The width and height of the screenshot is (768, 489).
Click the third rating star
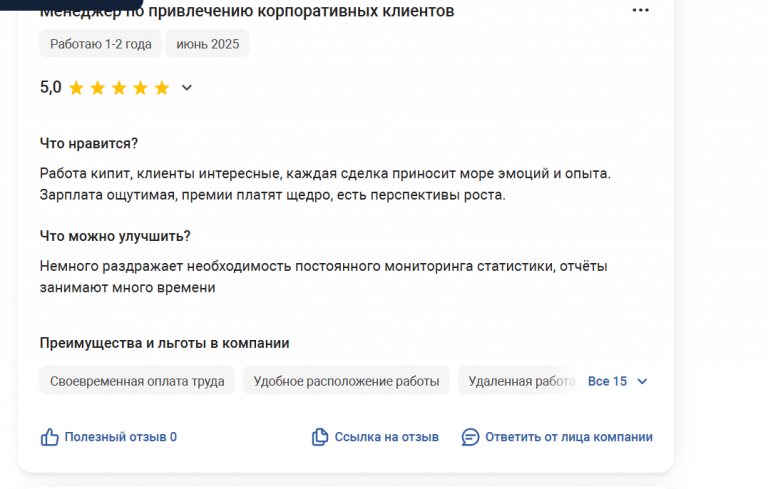coord(119,88)
